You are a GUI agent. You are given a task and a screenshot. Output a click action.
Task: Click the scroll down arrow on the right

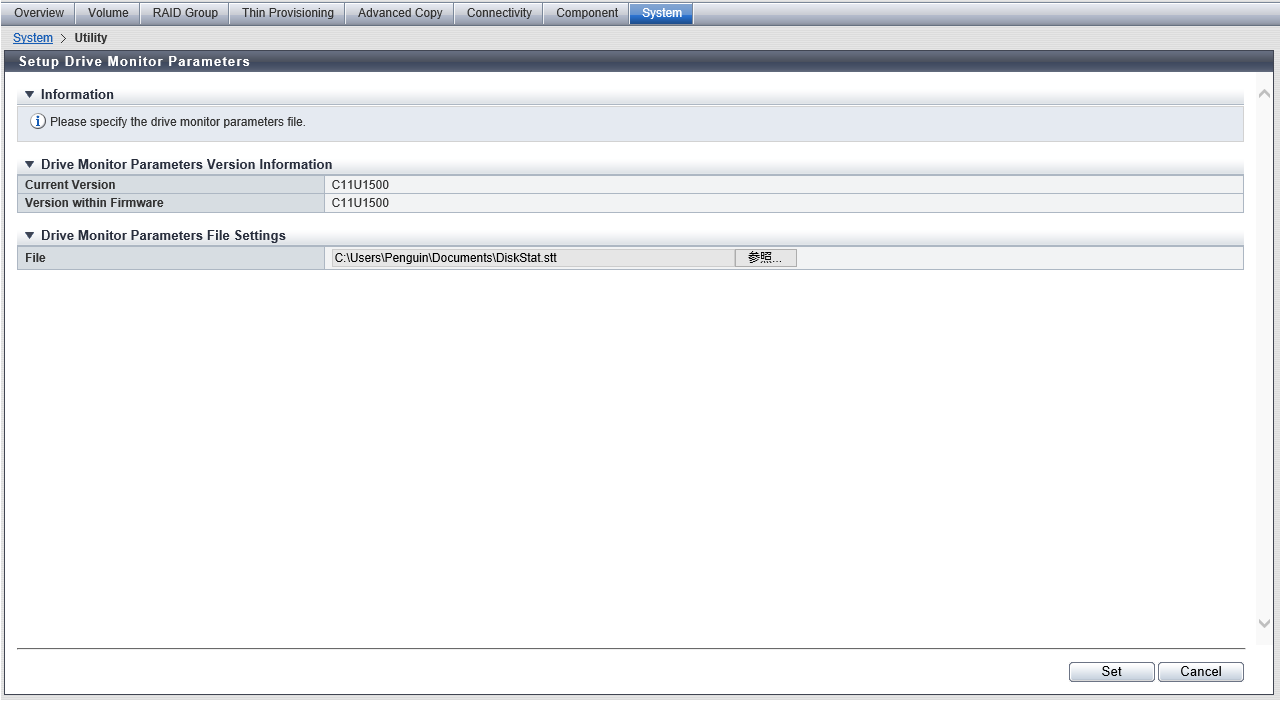point(1264,623)
